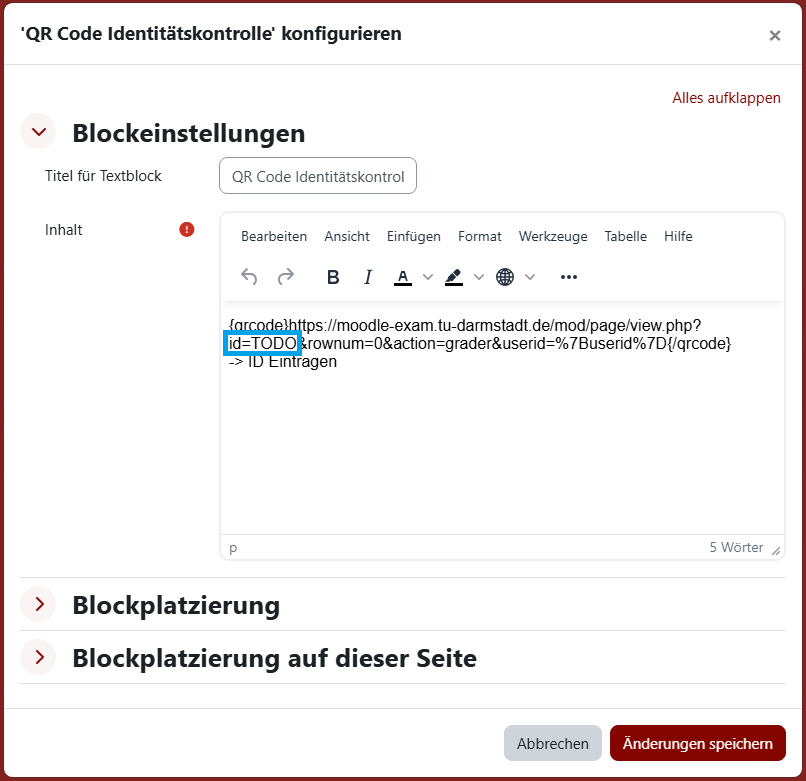Image resolution: width=806 pixels, height=781 pixels.
Task: Open the Einfügen menu
Action: coord(414,236)
